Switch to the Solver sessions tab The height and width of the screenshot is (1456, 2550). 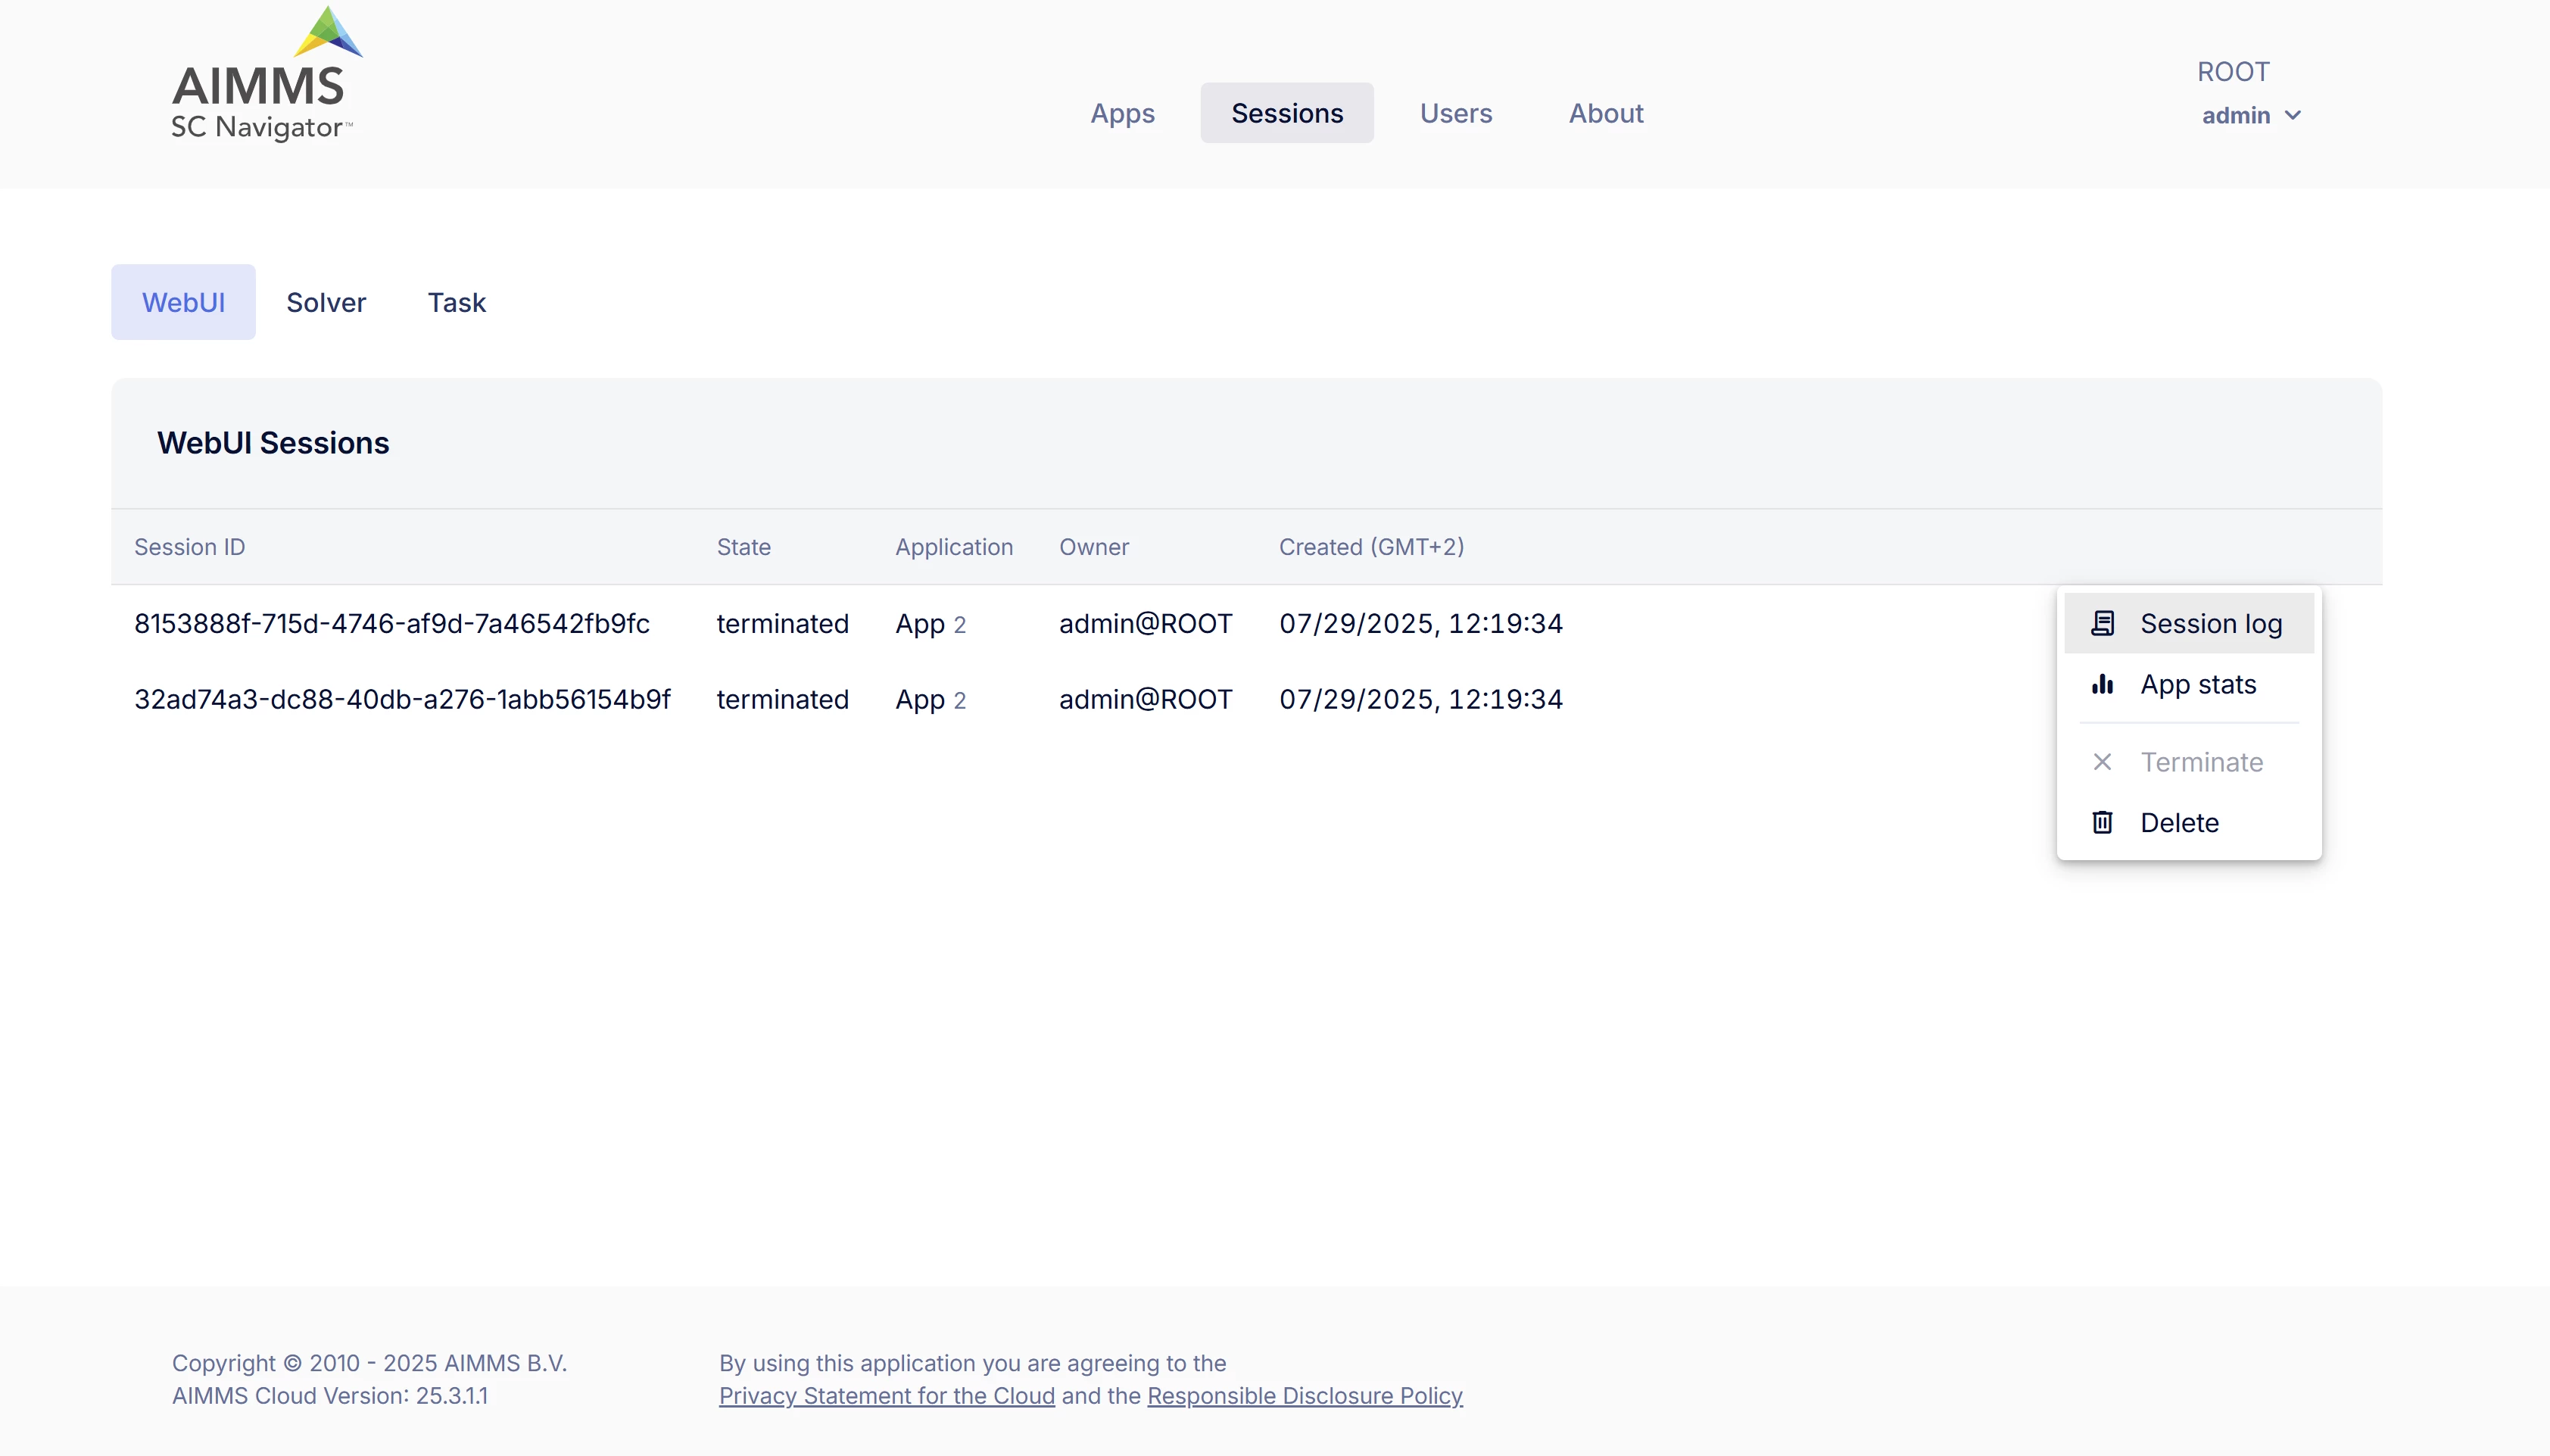(x=326, y=302)
